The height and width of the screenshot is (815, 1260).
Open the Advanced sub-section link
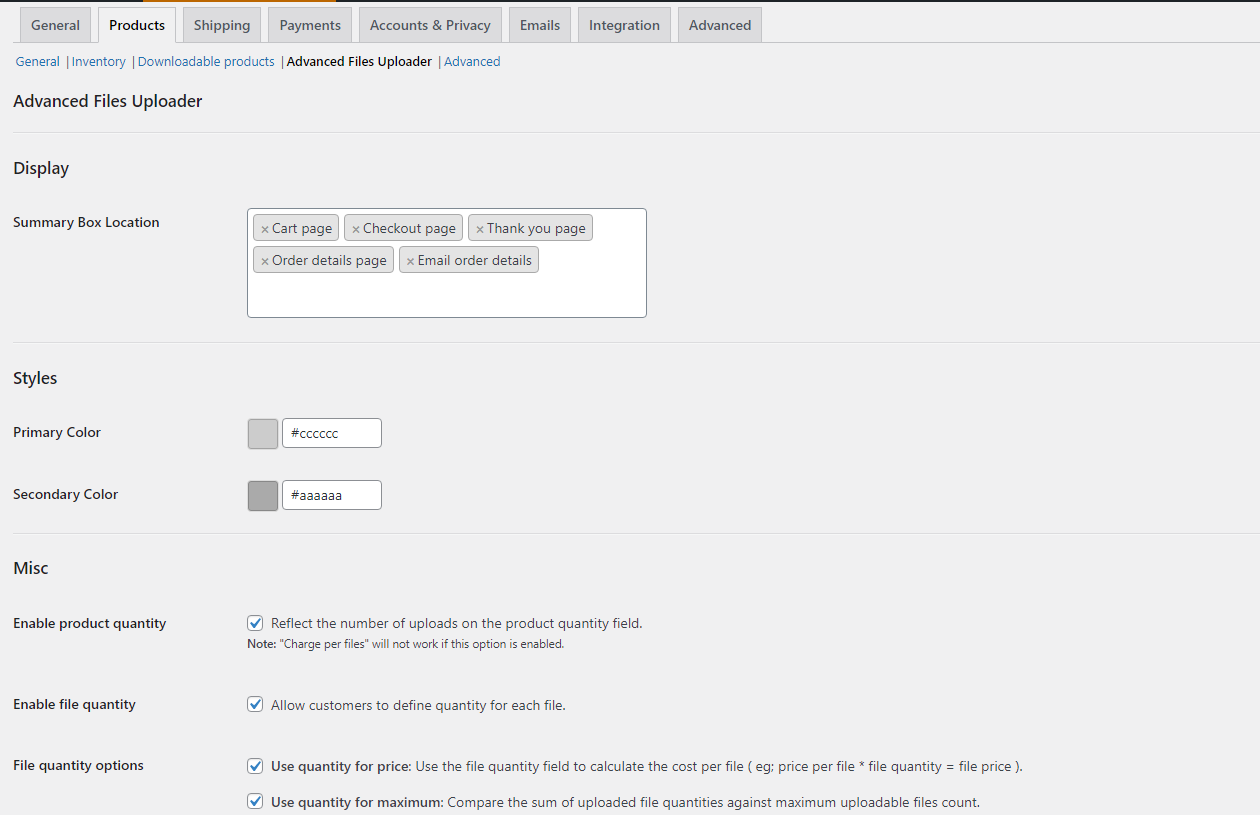[472, 62]
